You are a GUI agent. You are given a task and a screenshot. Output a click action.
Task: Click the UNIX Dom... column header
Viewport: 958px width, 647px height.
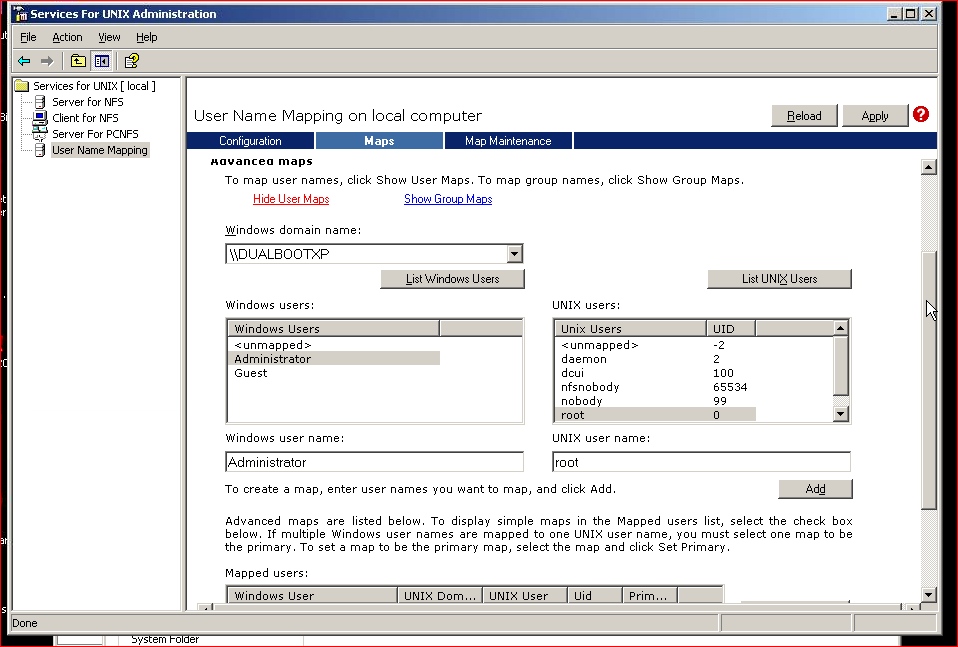click(440, 595)
